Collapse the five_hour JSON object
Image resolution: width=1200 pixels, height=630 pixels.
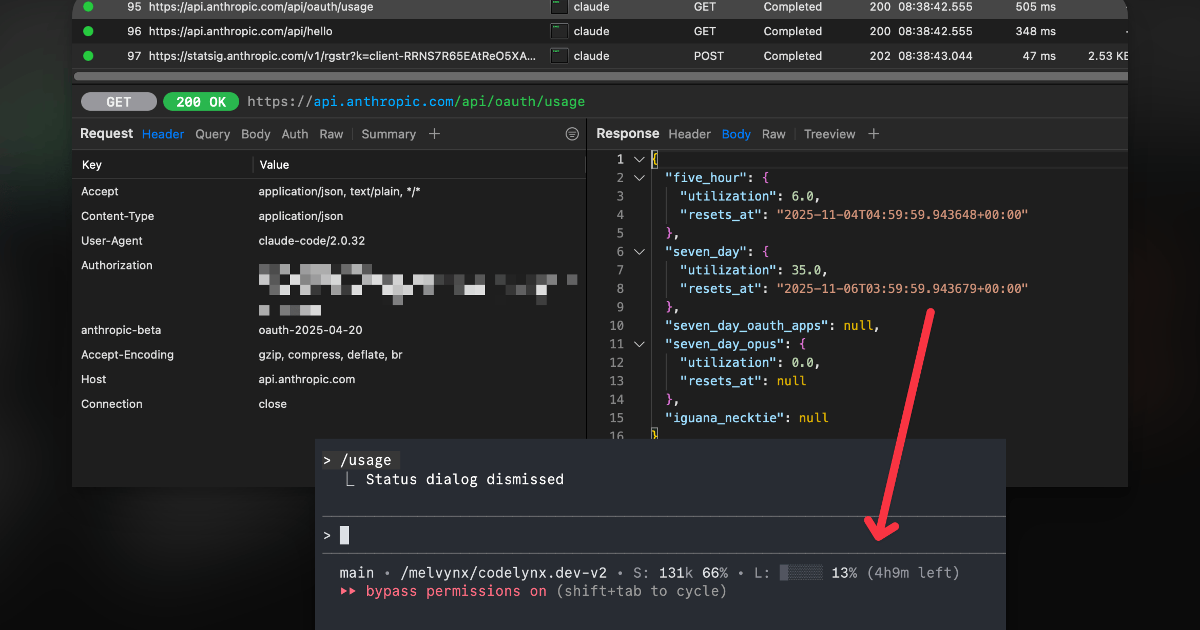click(640, 177)
